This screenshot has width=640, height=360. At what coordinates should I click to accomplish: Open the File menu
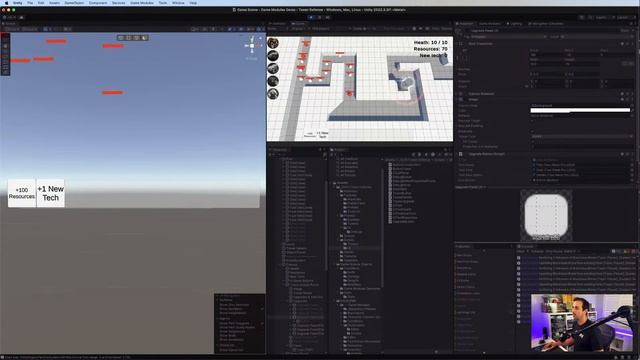[30, 3]
